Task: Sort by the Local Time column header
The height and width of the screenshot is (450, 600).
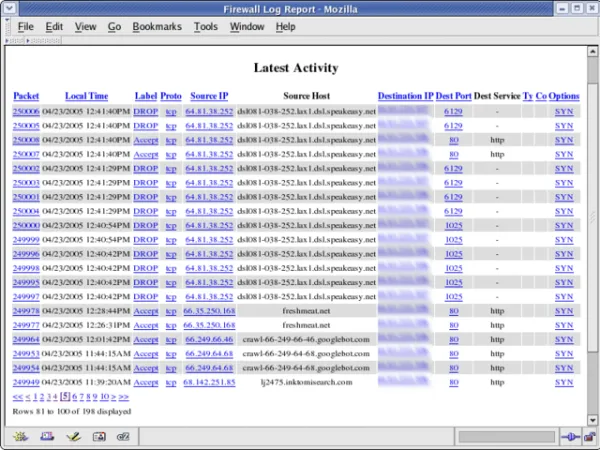Action: 86,96
